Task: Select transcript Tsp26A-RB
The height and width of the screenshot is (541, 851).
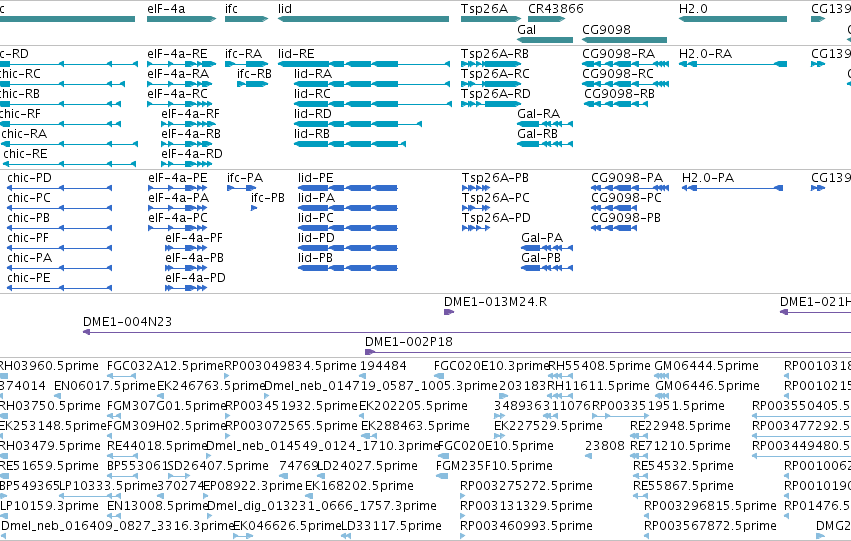Action: coord(491,64)
